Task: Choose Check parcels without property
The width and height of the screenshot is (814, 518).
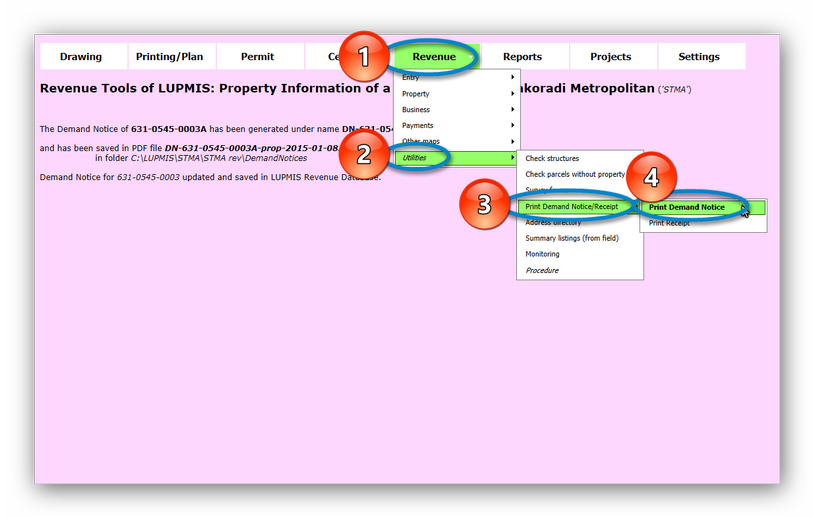Action: click(x=580, y=174)
